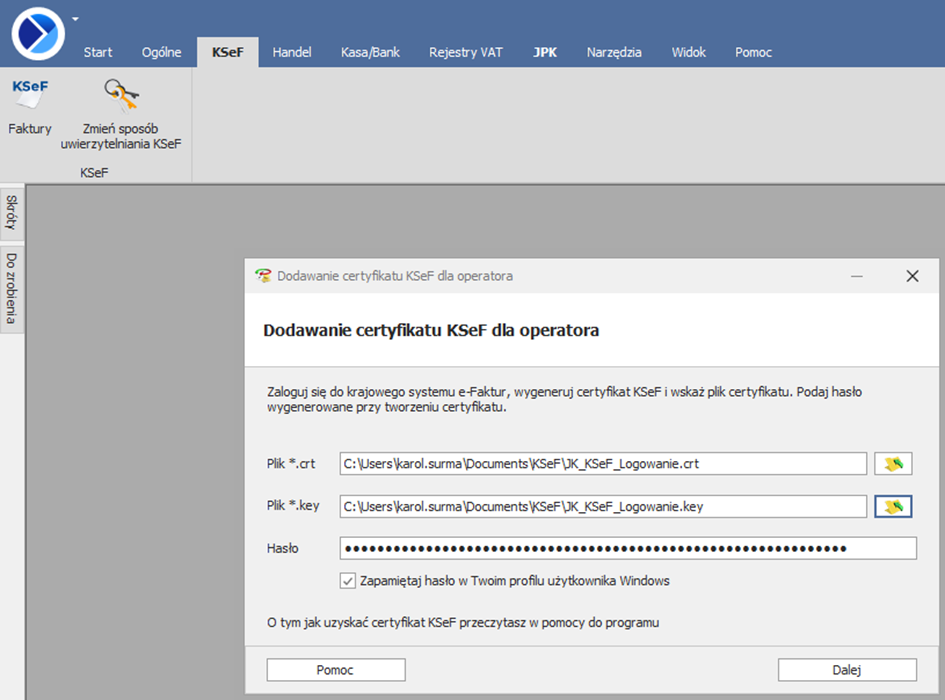Image resolution: width=945 pixels, height=700 pixels.
Task: Open the Handel ribbon tab
Action: click(x=292, y=52)
